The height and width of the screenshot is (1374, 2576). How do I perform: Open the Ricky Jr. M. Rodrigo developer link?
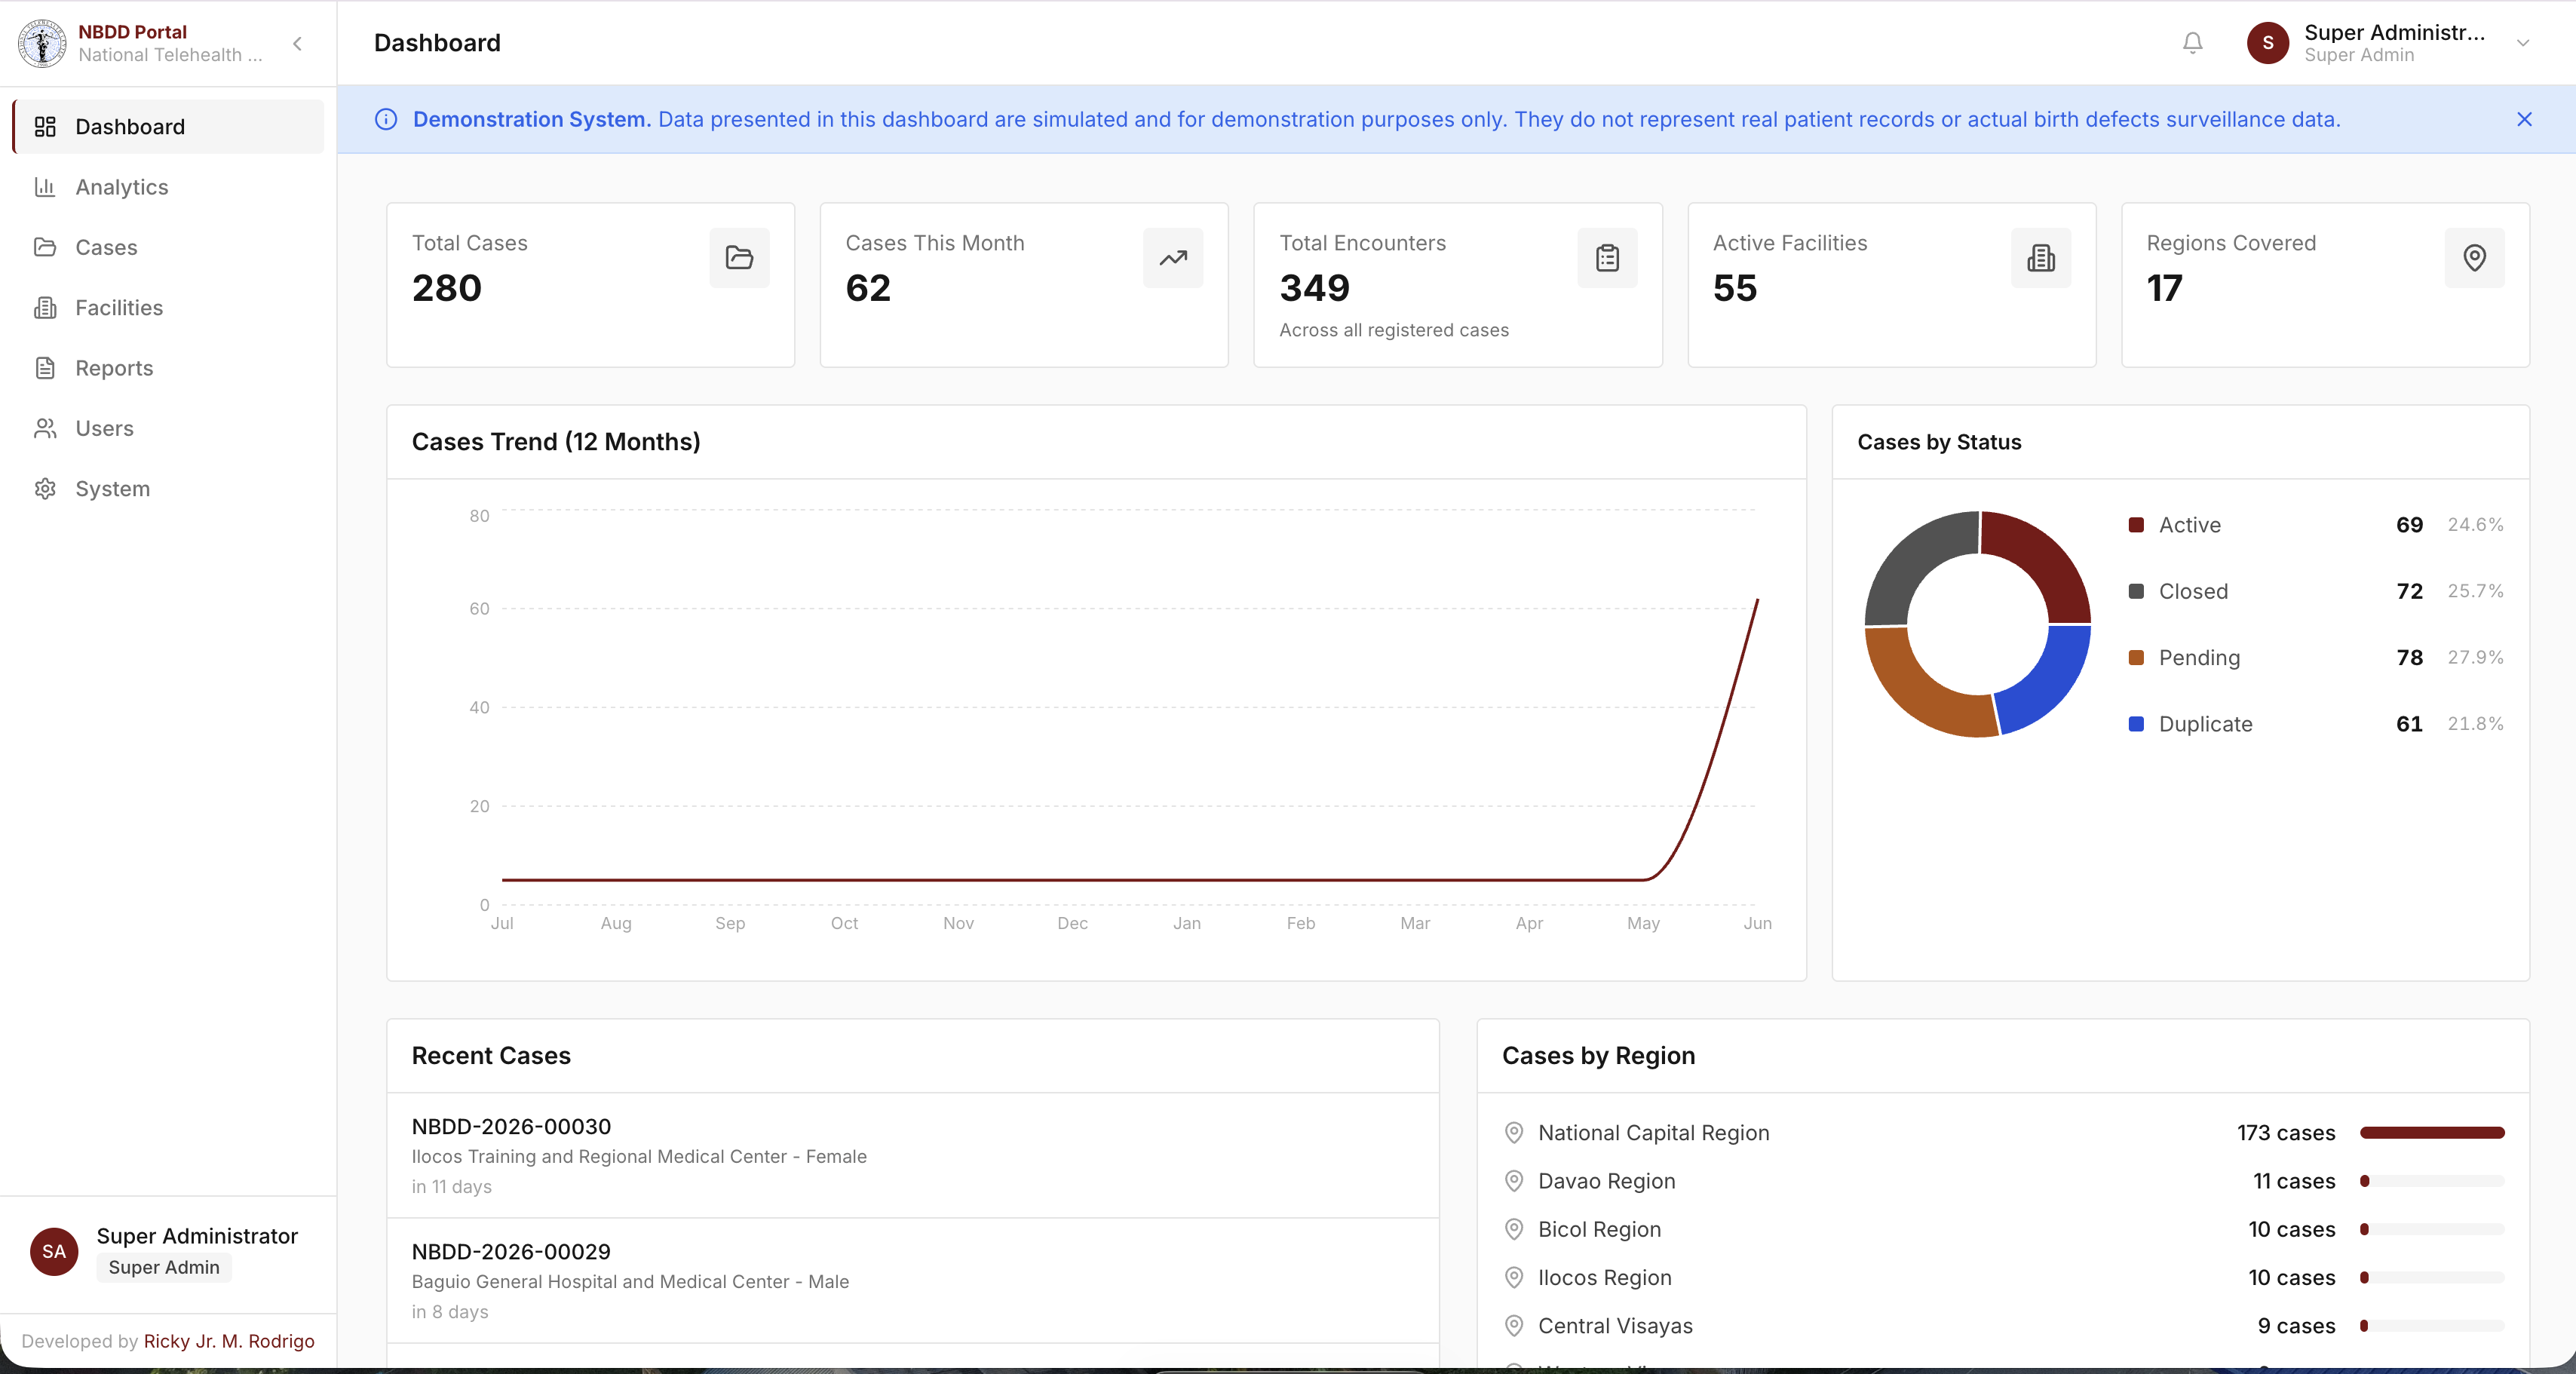point(229,1341)
